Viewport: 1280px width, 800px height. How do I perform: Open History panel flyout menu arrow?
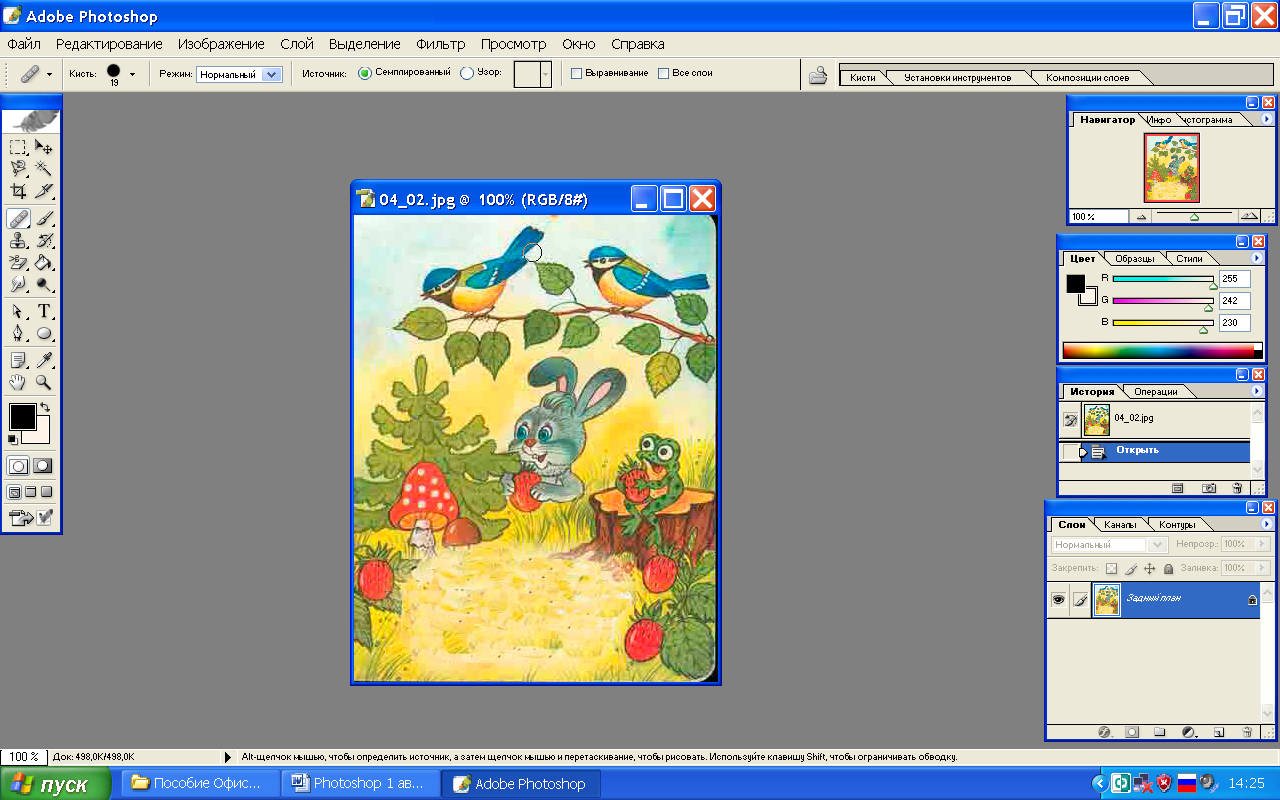point(1257,391)
